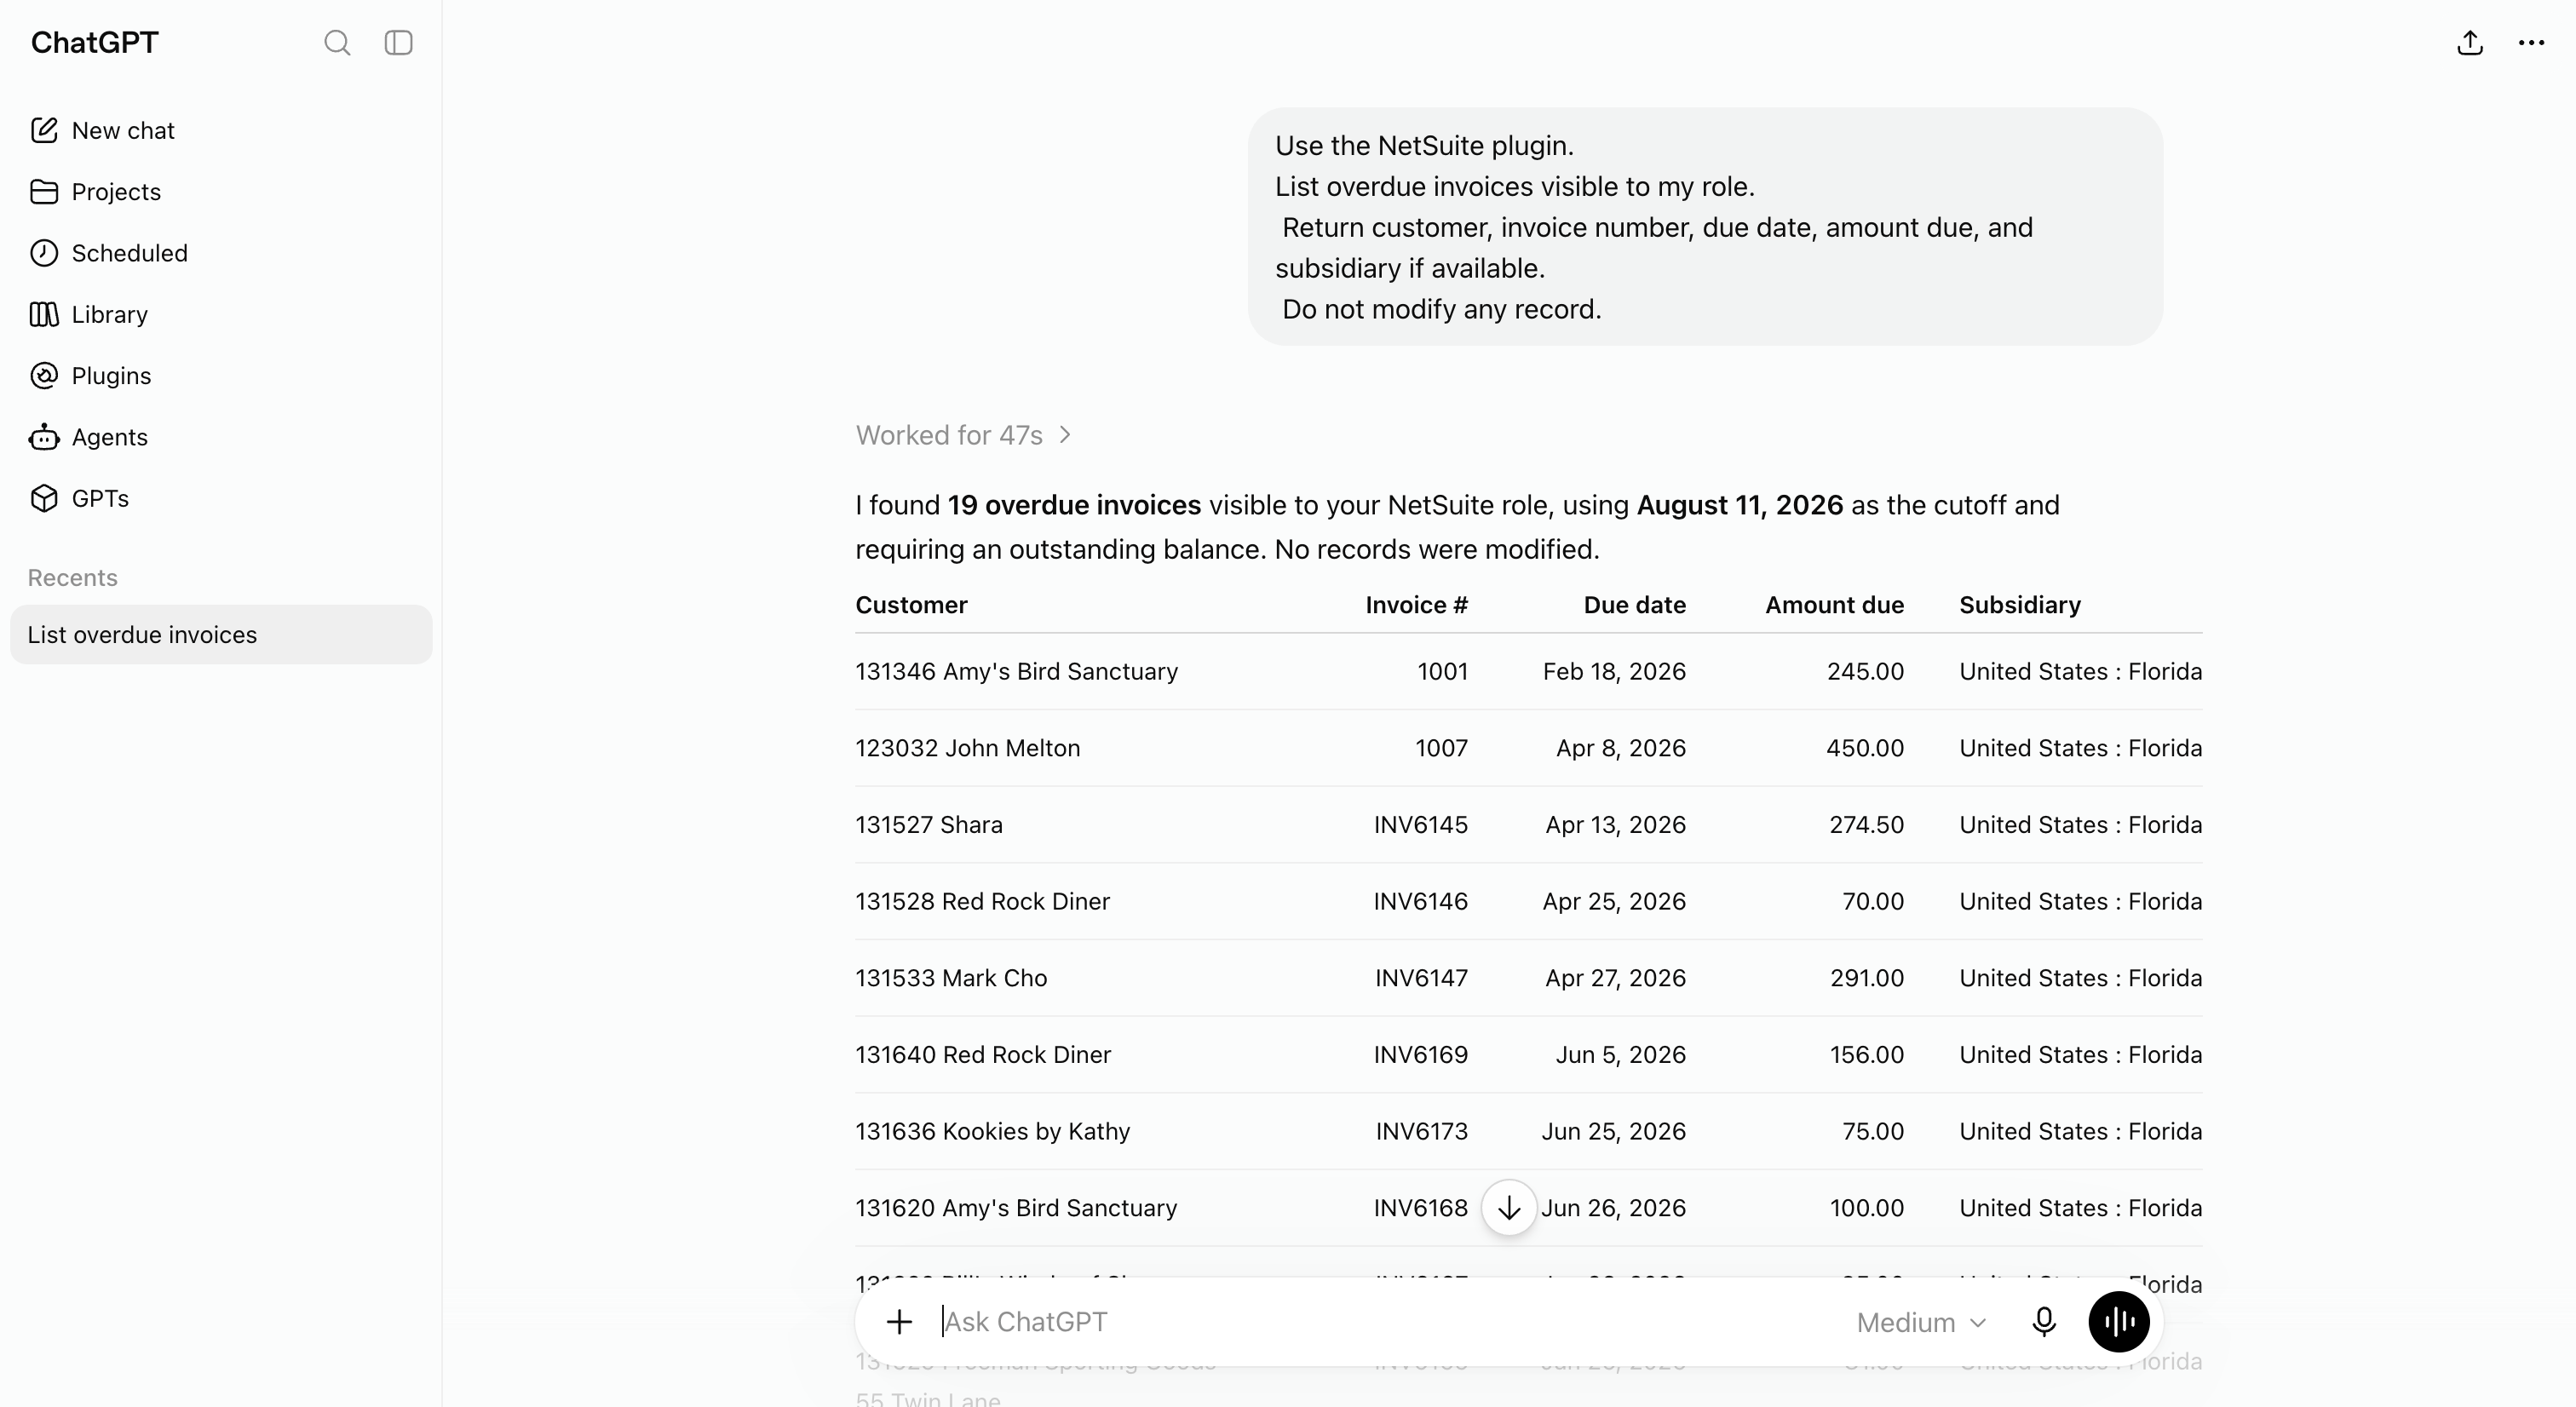Image resolution: width=2576 pixels, height=1407 pixels.
Task: Click '131346 Amy's Bird Sanctuary' customer cell
Action: click(x=1016, y=671)
